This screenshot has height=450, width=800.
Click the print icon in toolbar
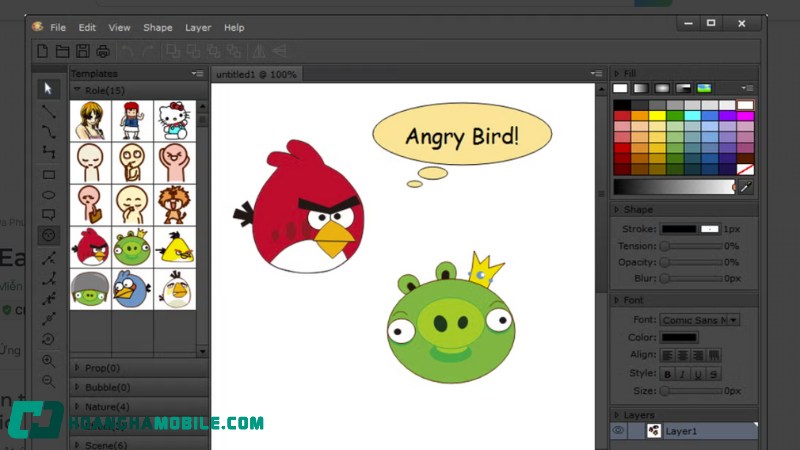point(102,51)
